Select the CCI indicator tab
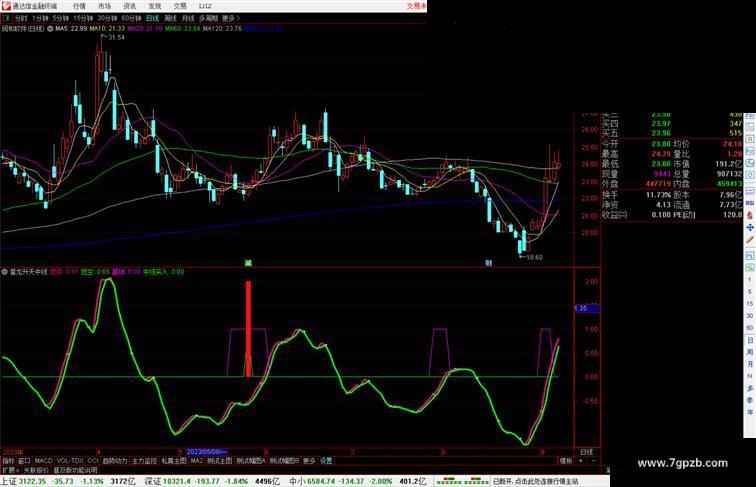Viewport: 756px width, 487px height. click(x=93, y=461)
